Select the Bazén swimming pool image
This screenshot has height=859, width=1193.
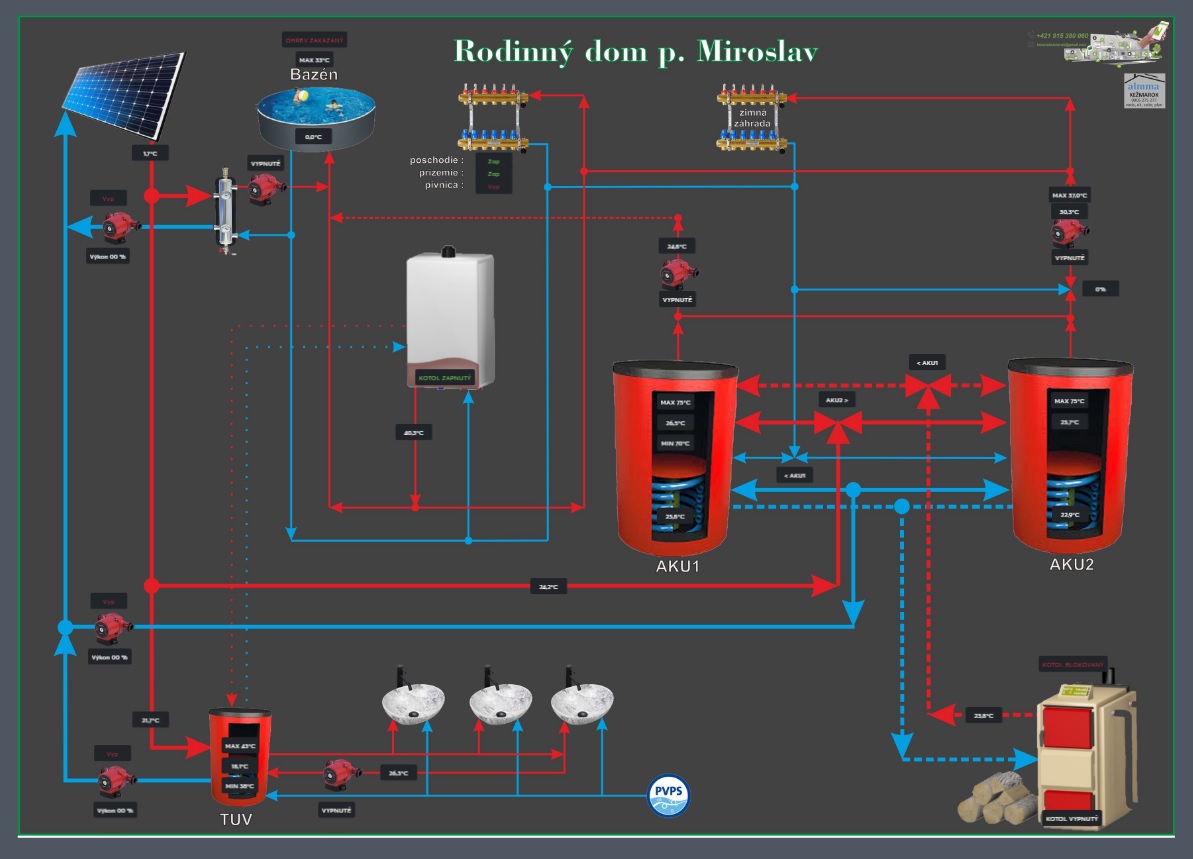click(x=318, y=117)
